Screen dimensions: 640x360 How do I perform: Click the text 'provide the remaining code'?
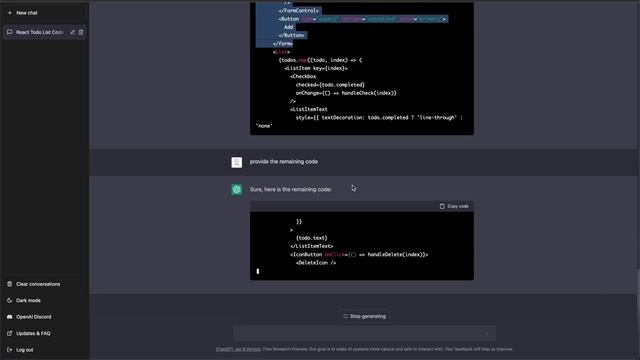point(284,162)
